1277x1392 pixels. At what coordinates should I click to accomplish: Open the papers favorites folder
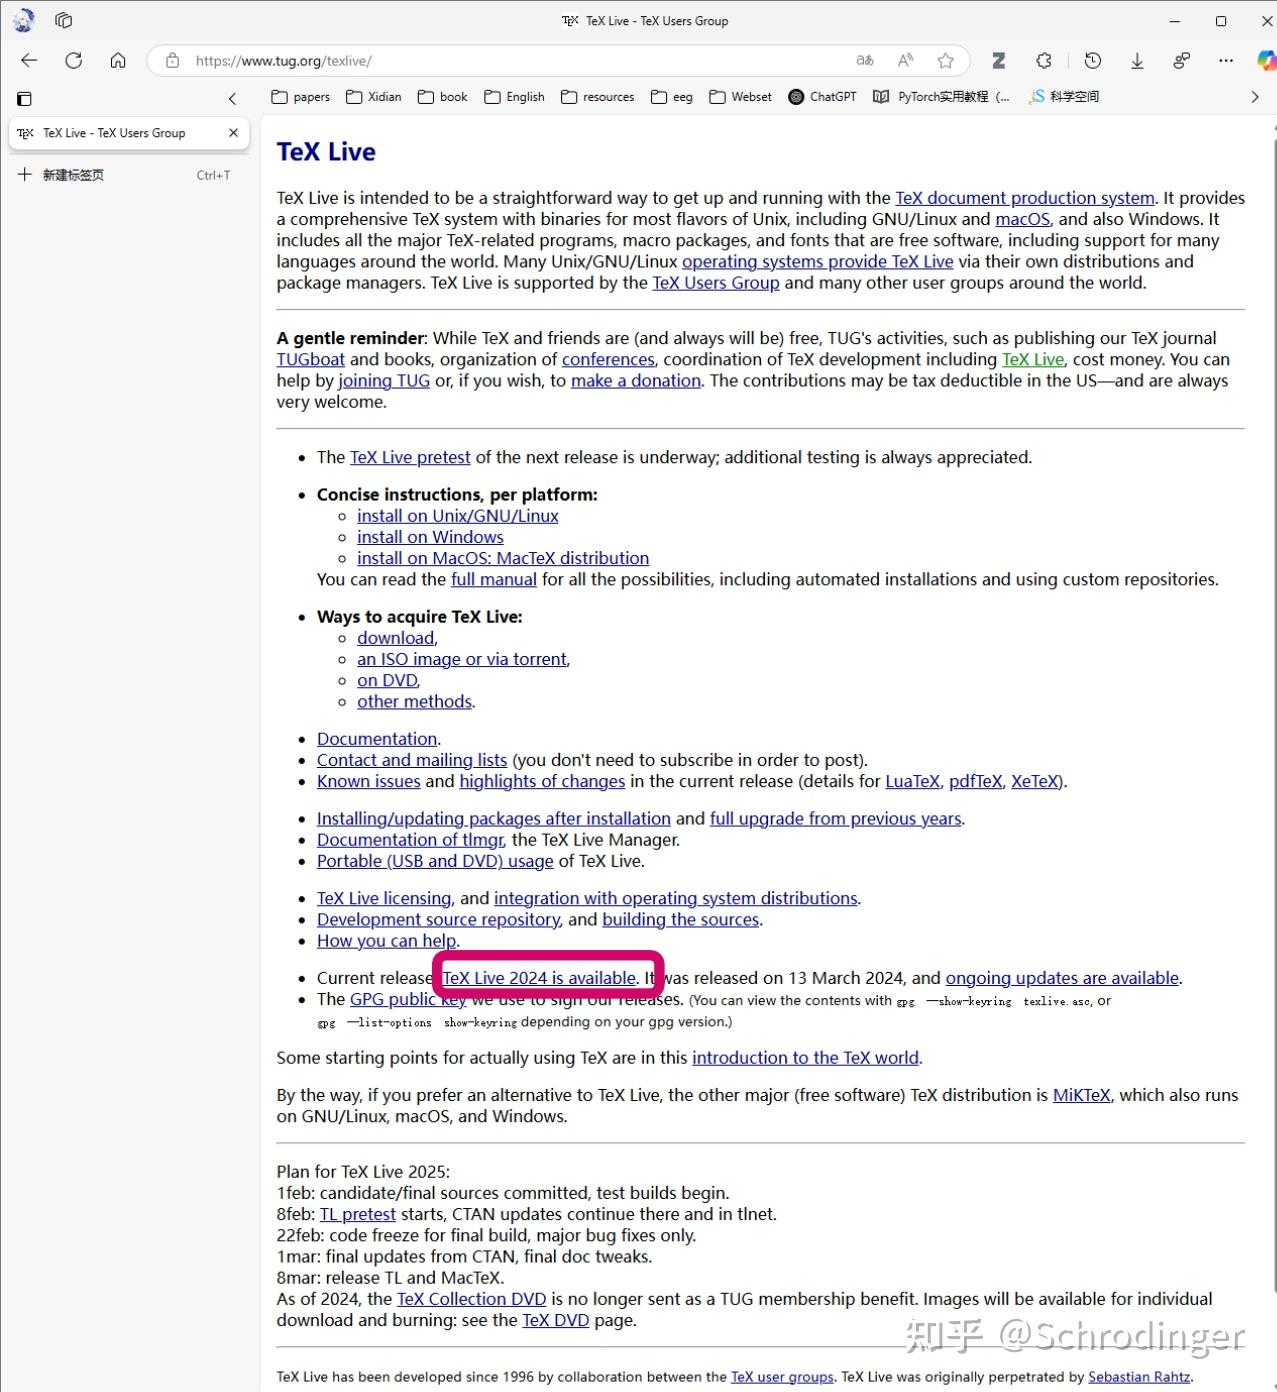(301, 97)
